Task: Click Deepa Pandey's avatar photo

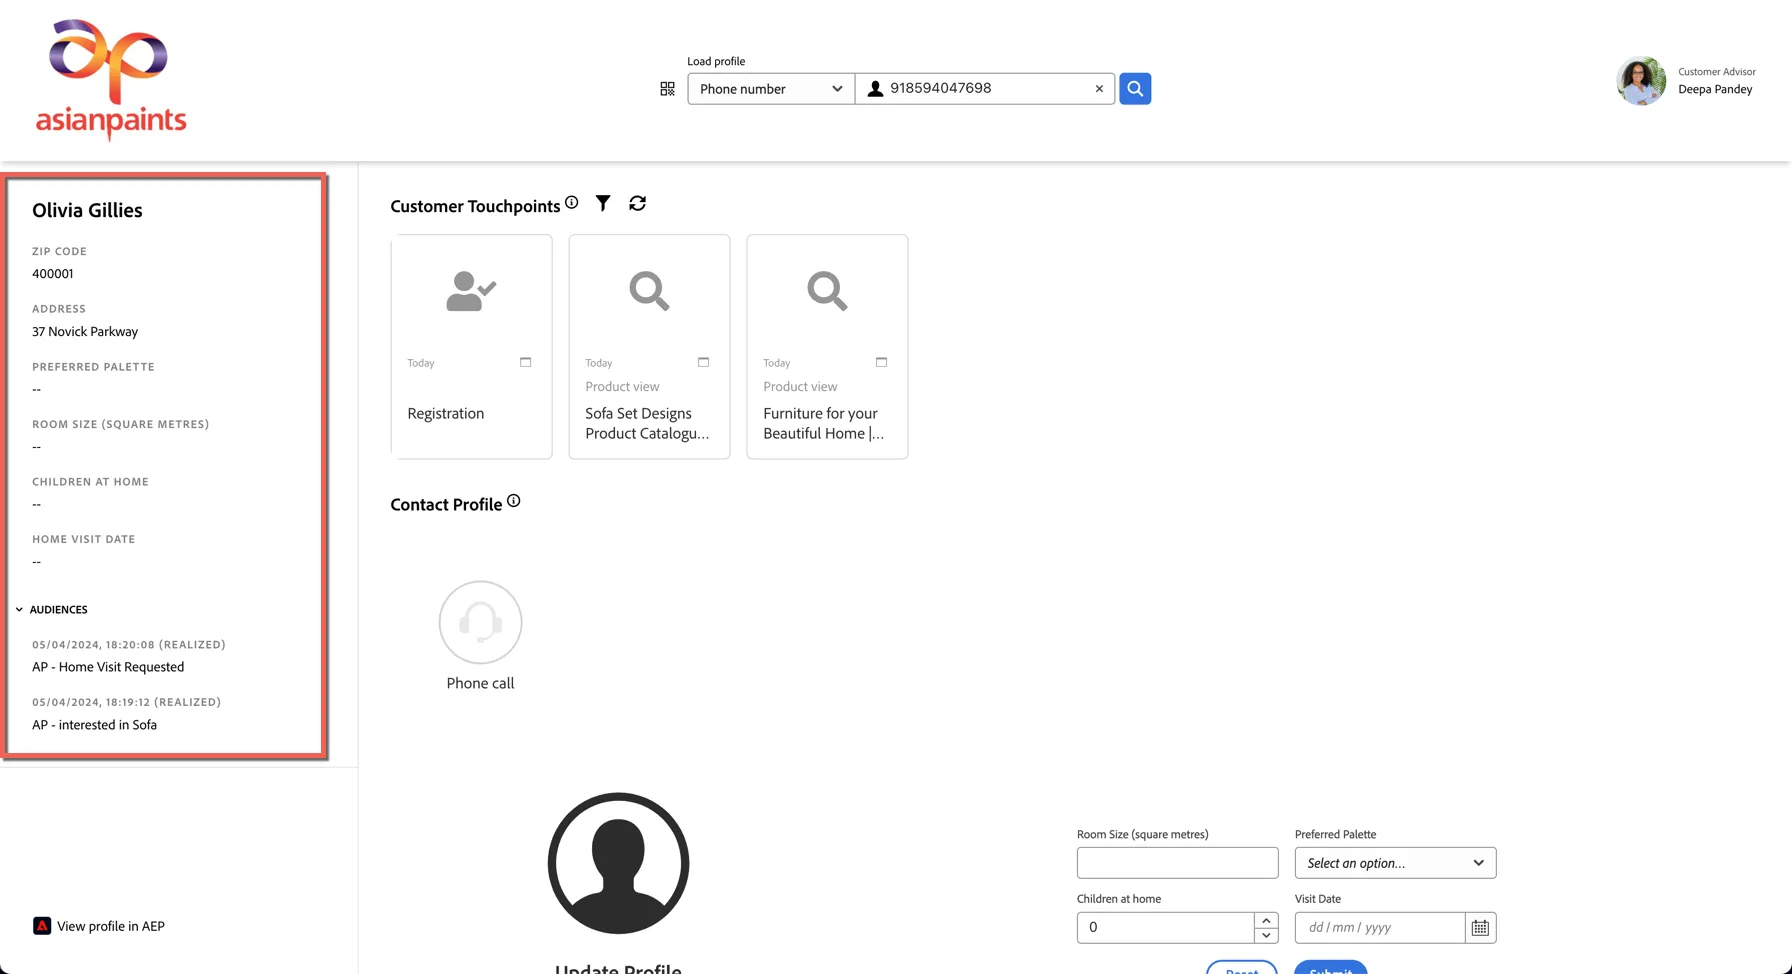Action: pyautogui.click(x=1641, y=81)
